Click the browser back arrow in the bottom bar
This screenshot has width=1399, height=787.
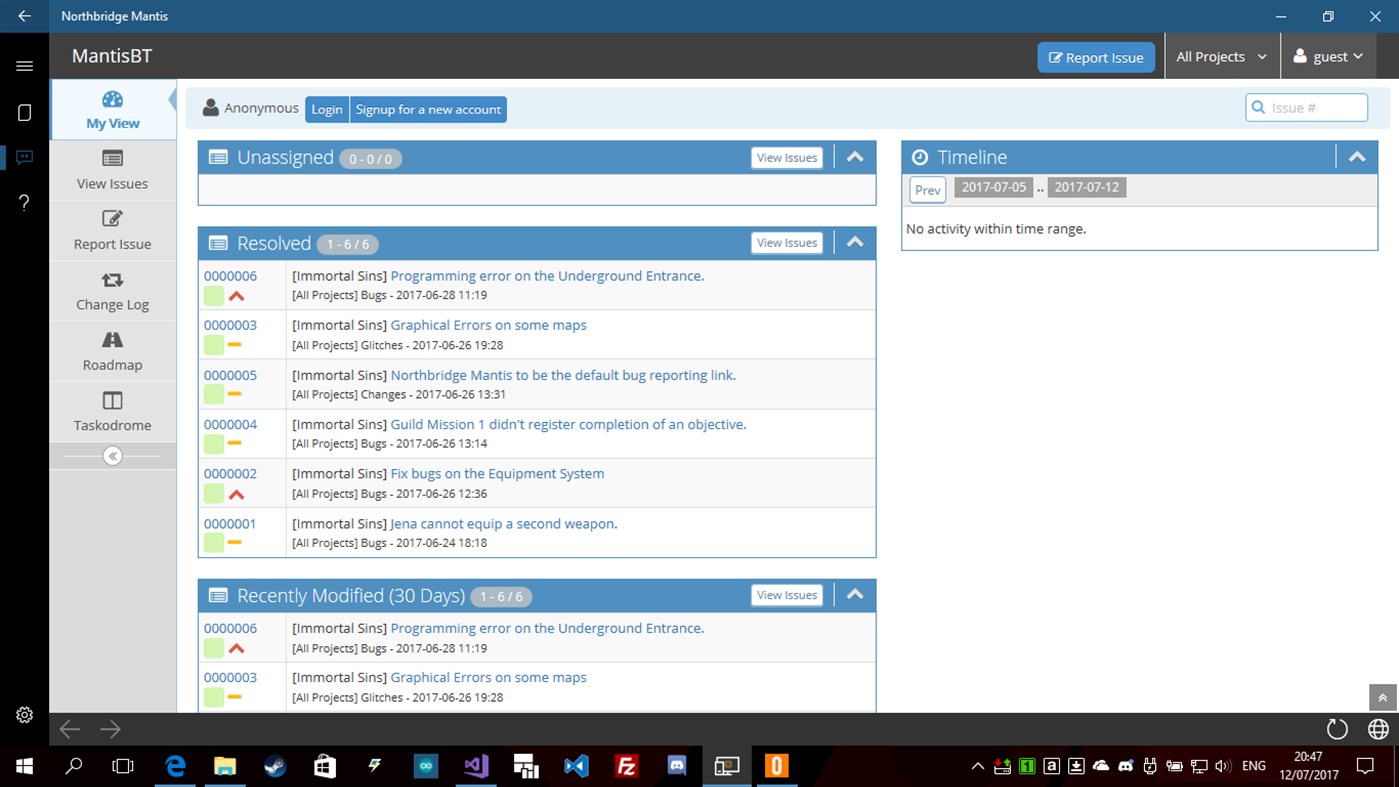tap(69, 729)
